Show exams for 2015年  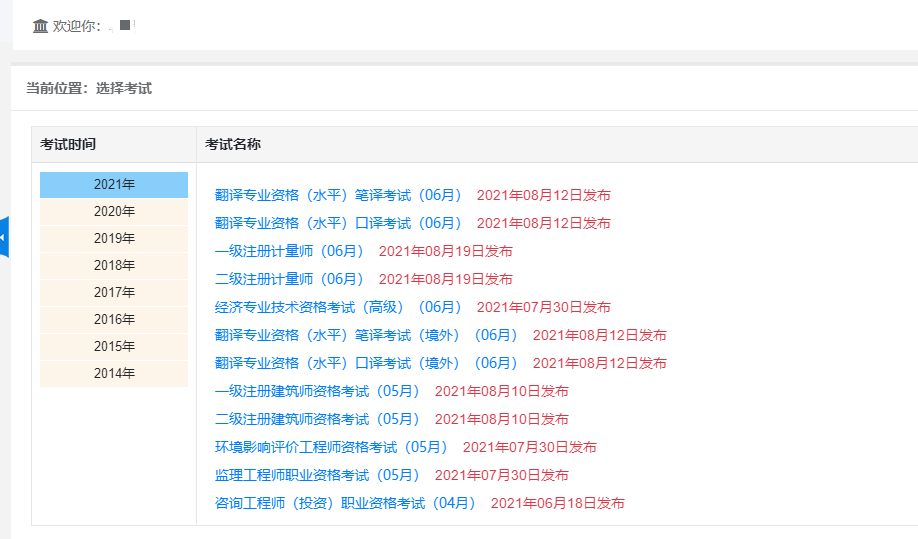(114, 346)
